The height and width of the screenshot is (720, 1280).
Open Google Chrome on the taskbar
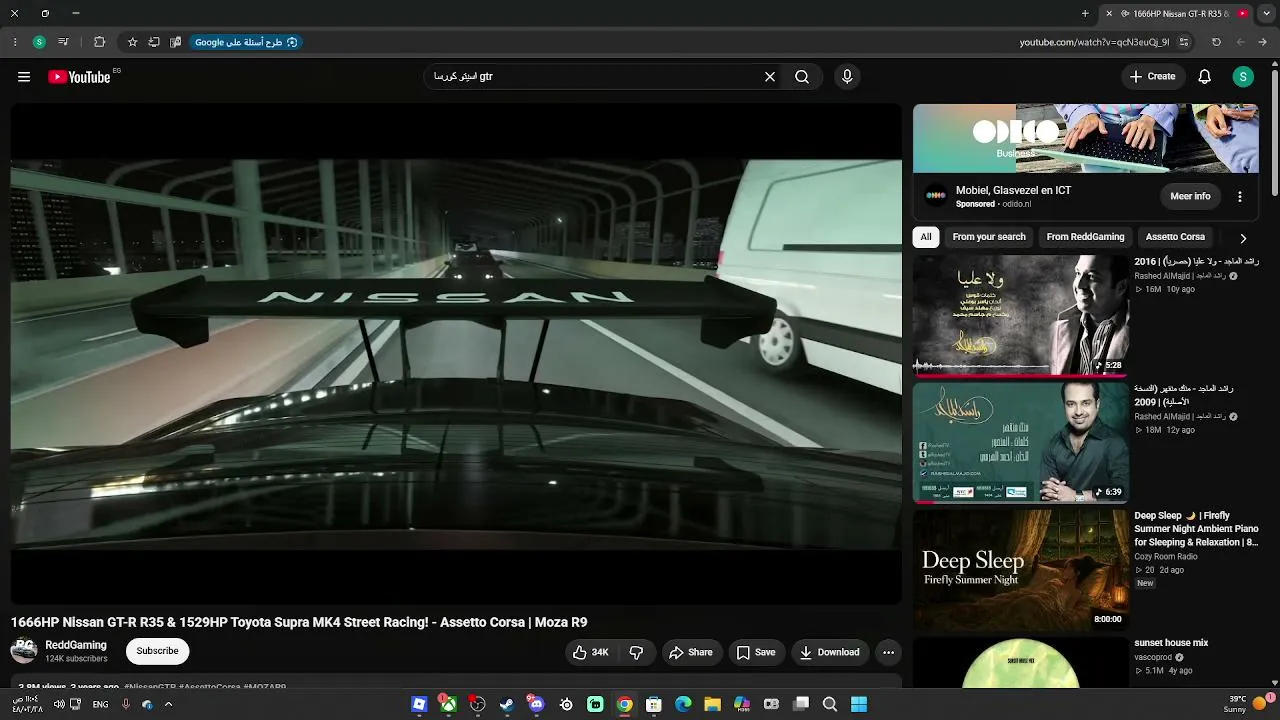(624, 705)
